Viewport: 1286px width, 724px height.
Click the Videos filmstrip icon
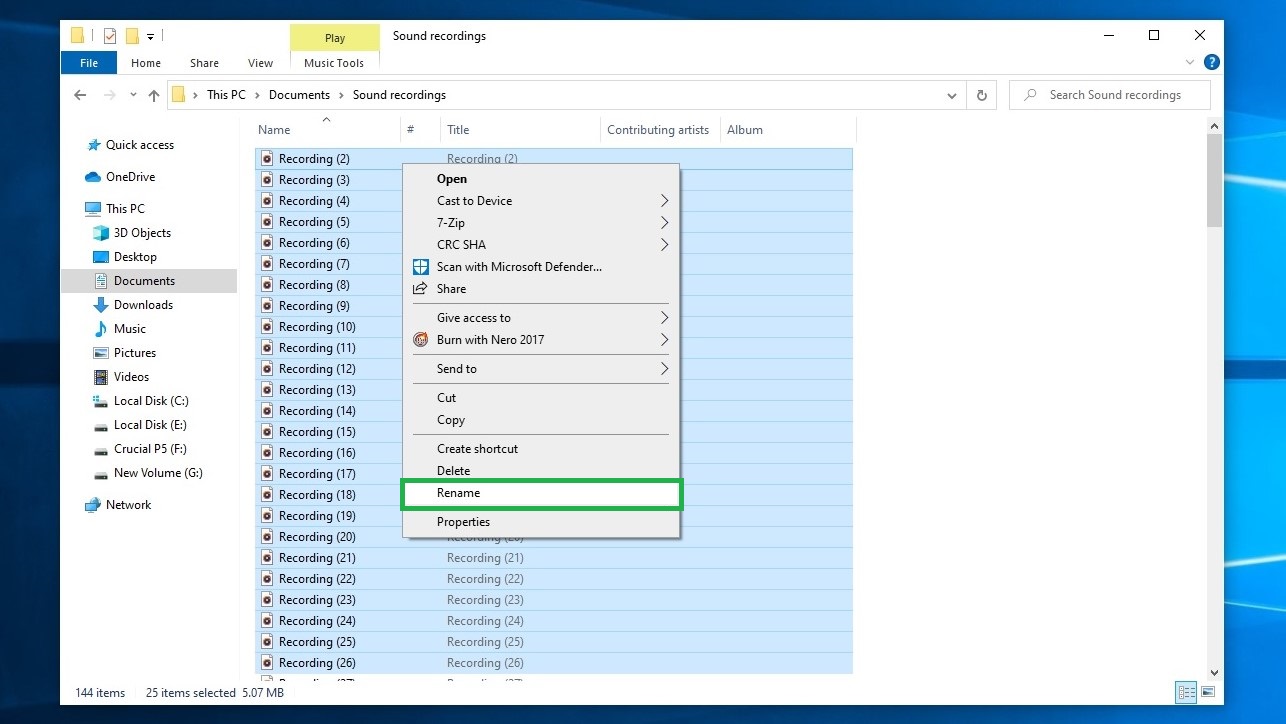point(101,377)
